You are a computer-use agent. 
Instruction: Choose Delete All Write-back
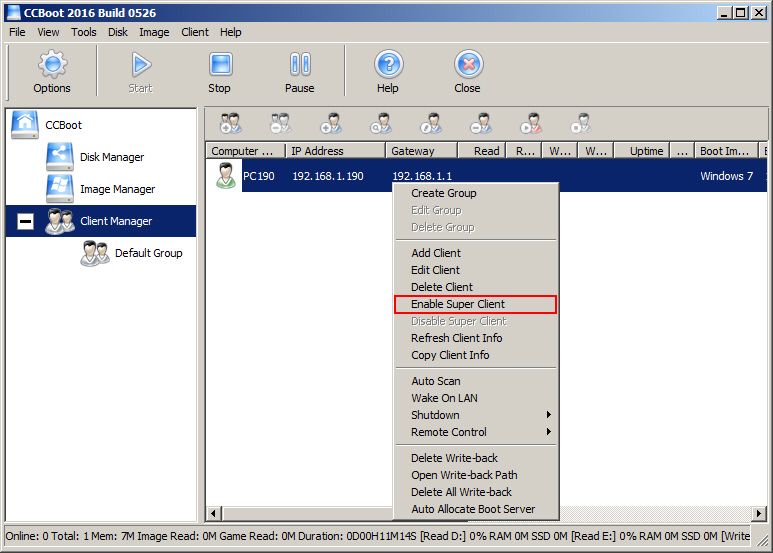[x=476, y=492]
